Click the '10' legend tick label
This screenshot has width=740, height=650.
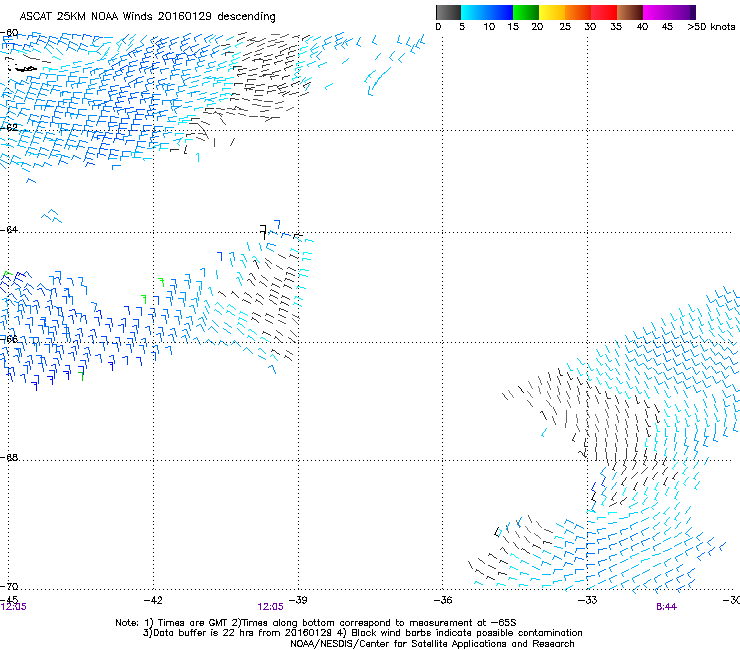coord(489,27)
